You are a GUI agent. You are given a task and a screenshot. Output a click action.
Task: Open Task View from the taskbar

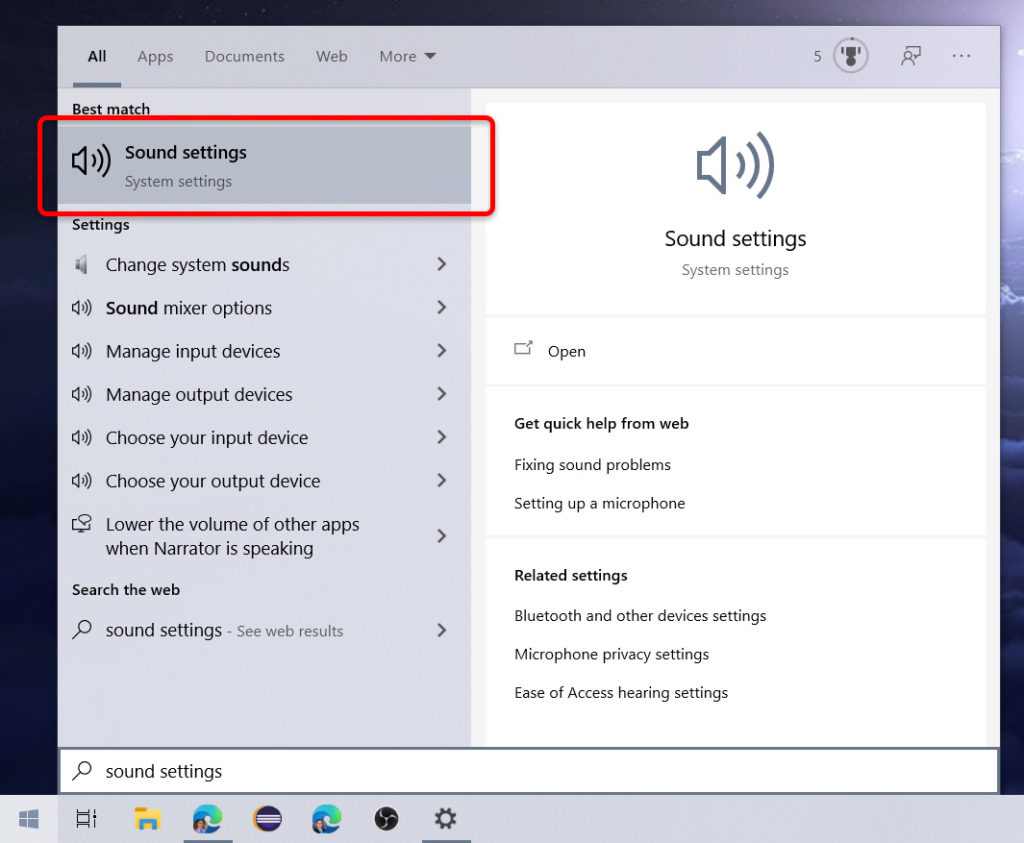(86, 819)
